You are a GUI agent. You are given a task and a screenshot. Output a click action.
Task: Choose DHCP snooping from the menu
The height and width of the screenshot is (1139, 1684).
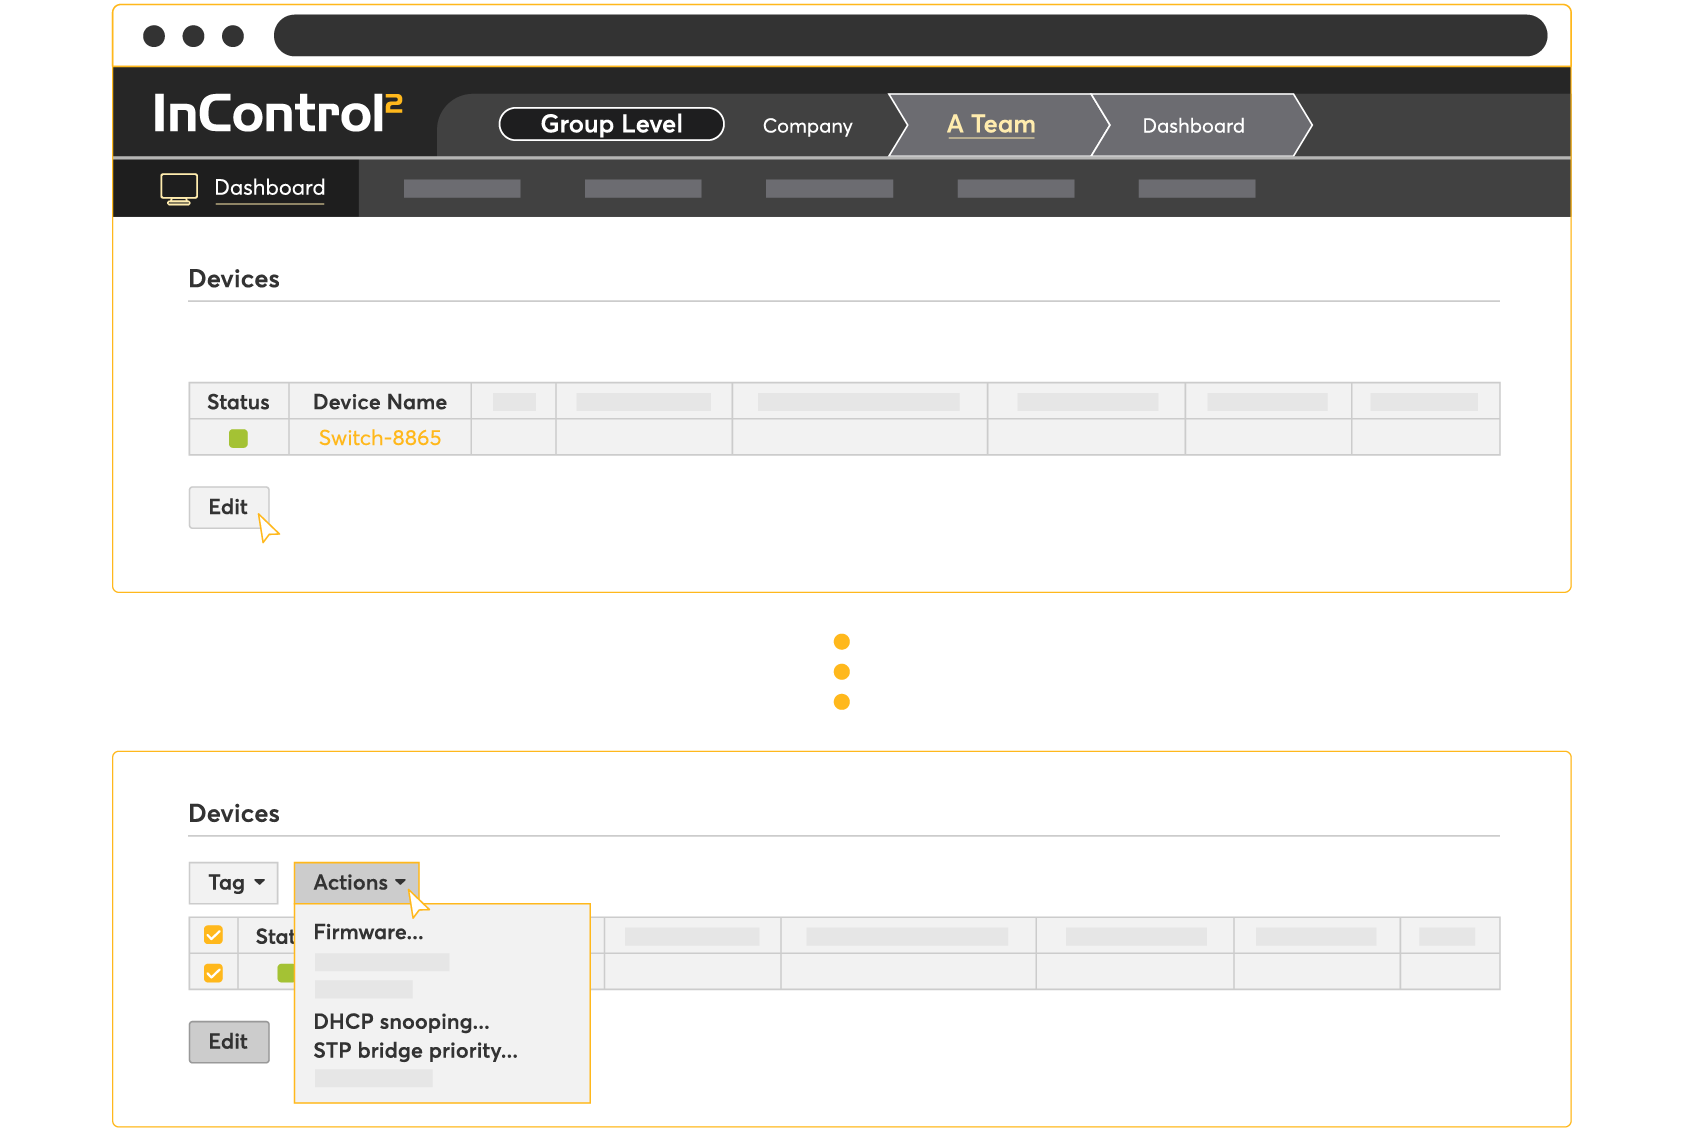pyautogui.click(x=400, y=1021)
